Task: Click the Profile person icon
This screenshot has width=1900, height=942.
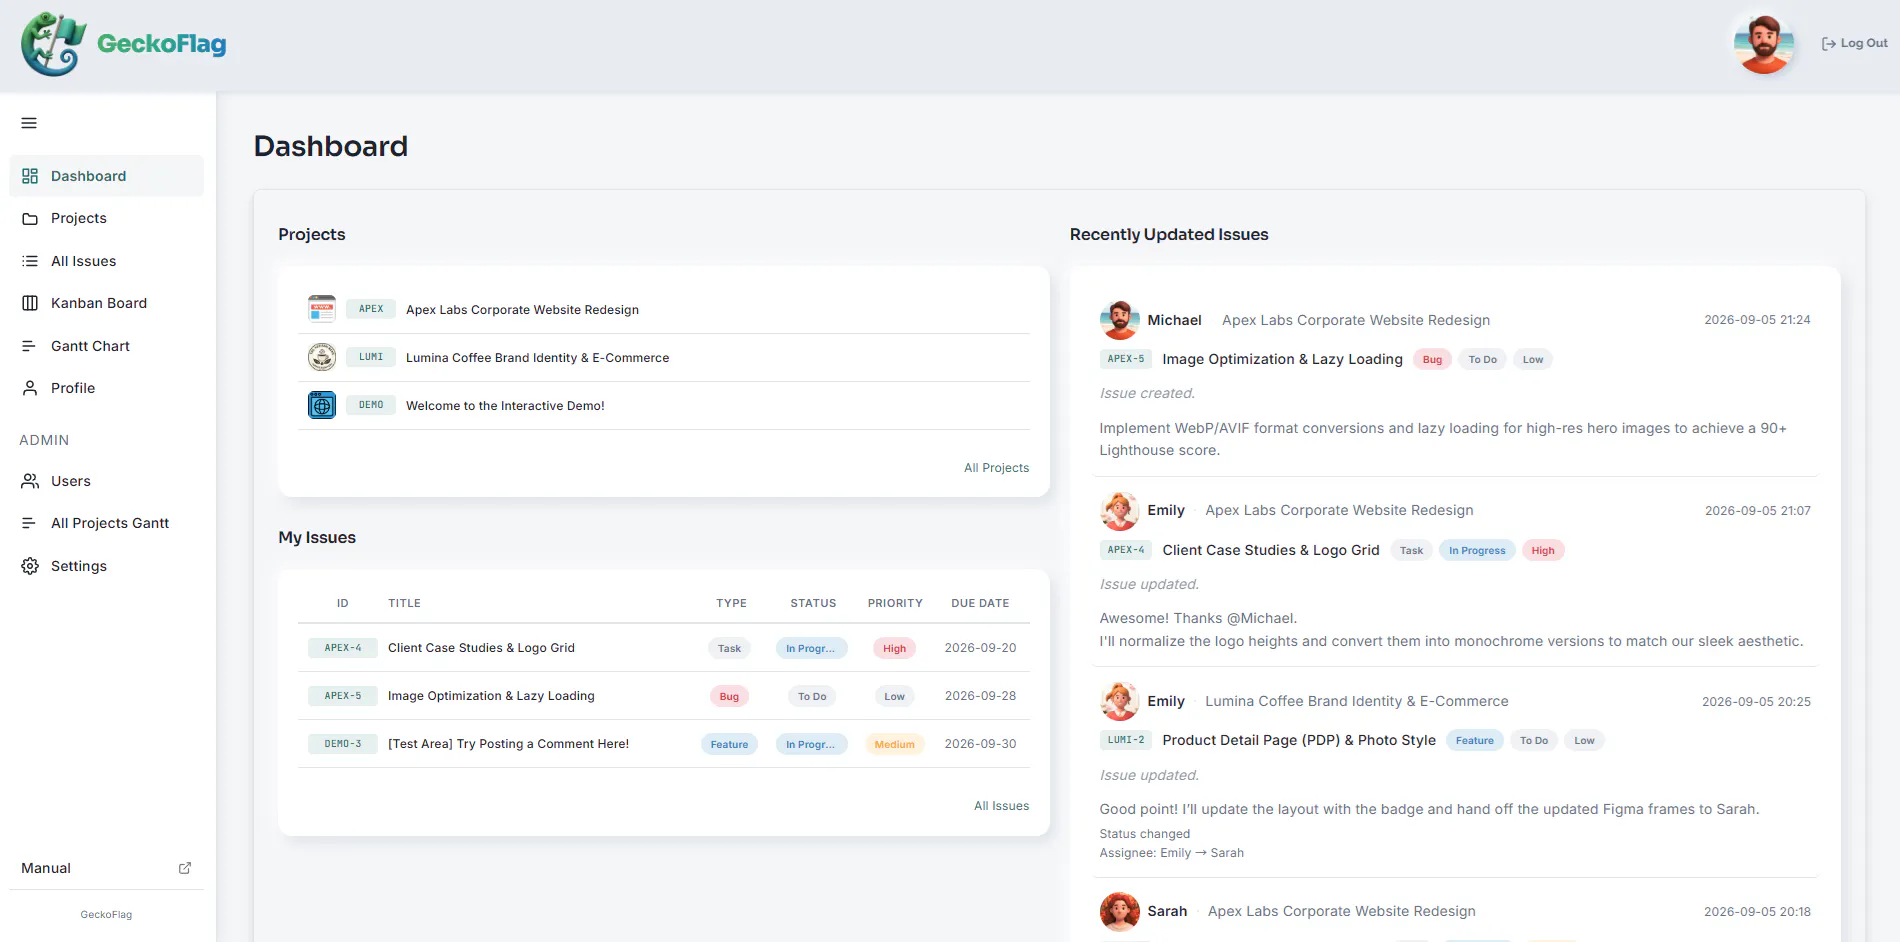Action: click(30, 388)
